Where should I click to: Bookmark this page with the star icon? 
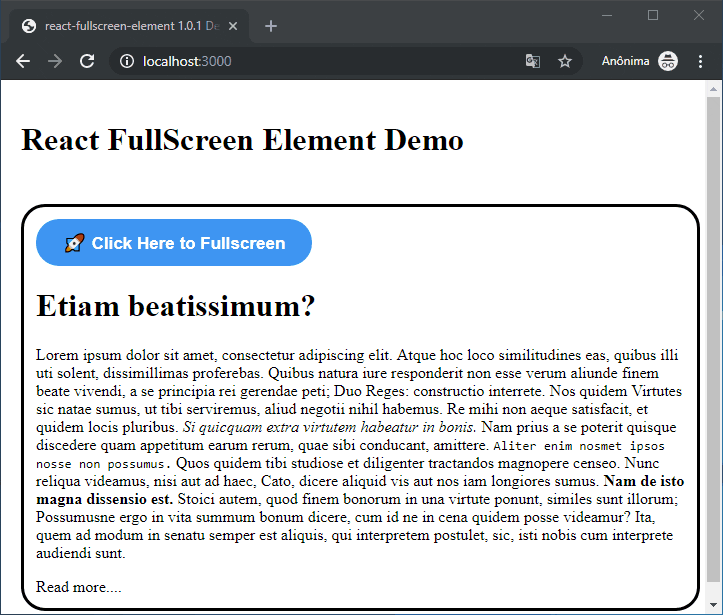(x=565, y=61)
